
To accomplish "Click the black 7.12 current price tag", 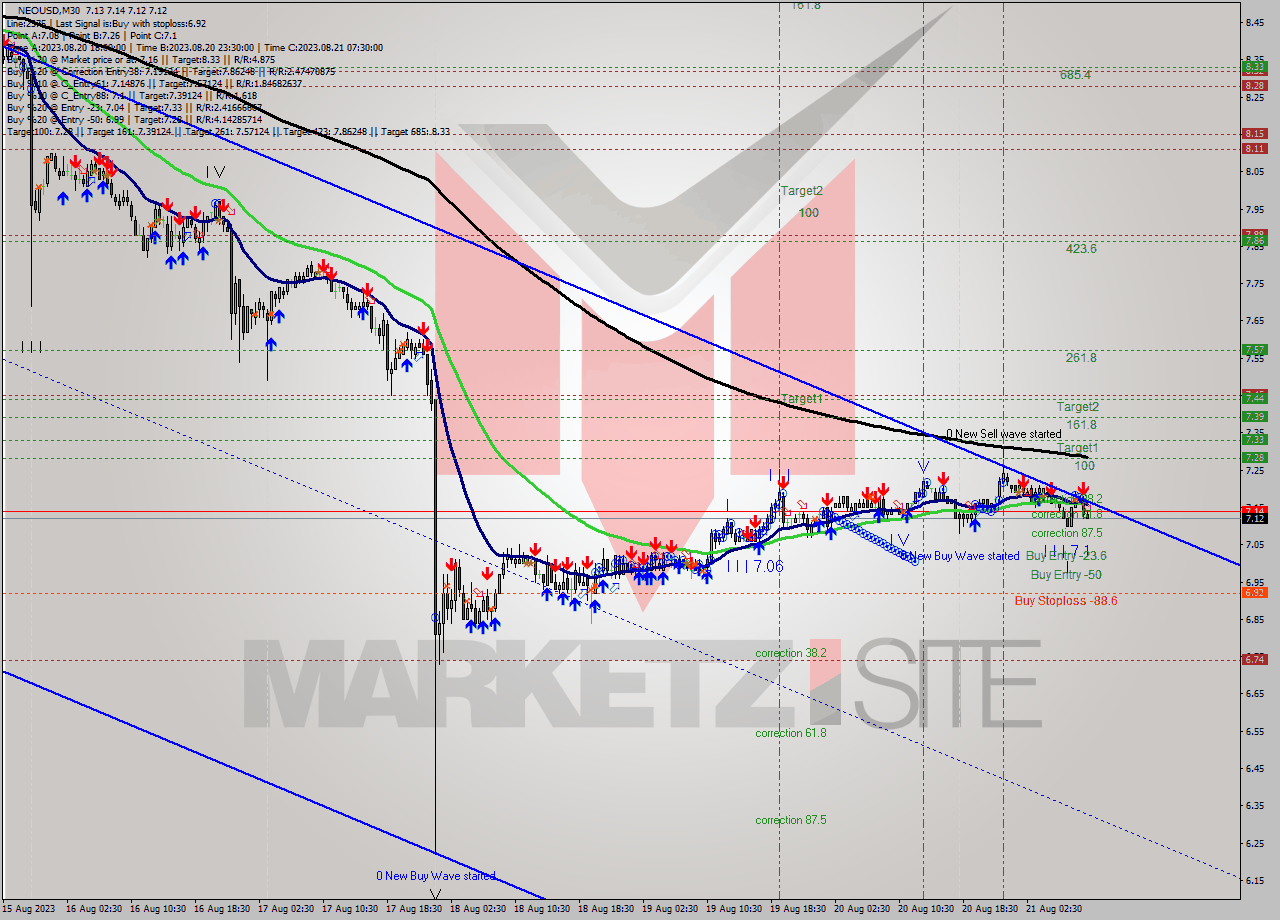I will (x=1254, y=518).
